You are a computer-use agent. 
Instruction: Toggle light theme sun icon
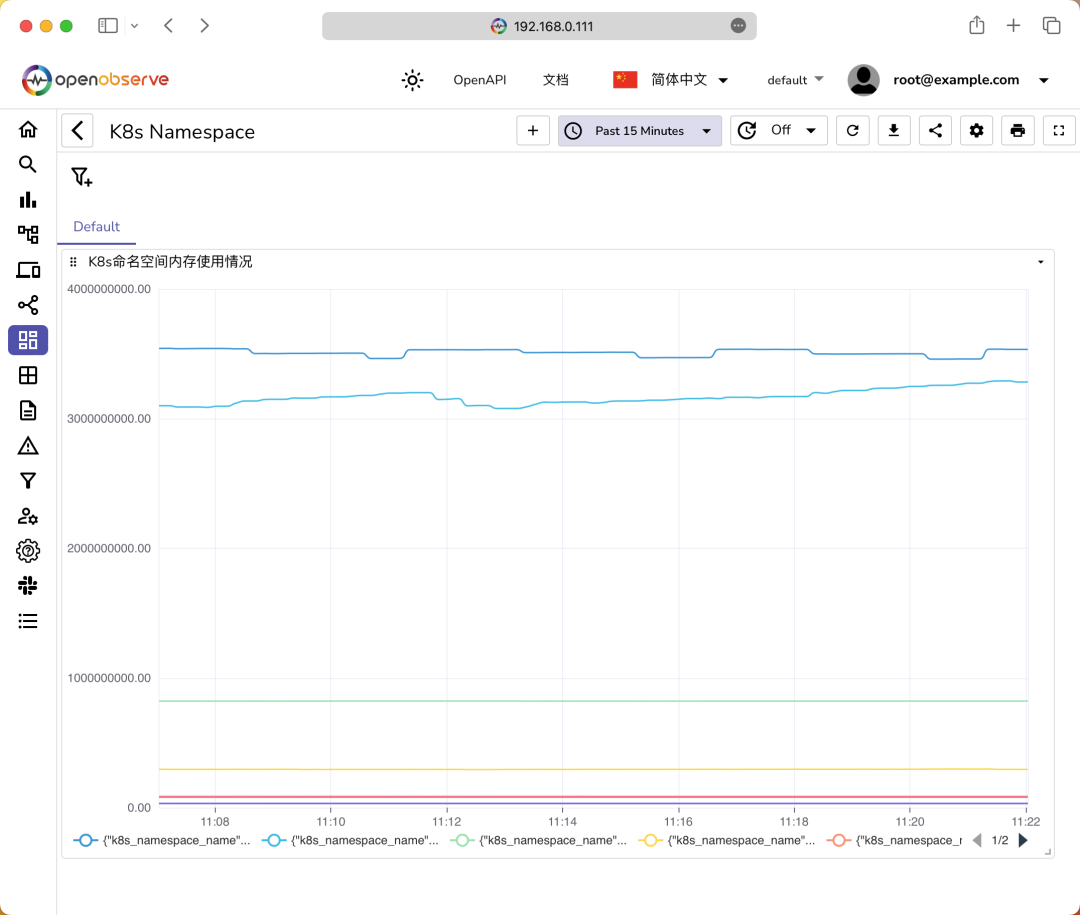click(x=412, y=80)
